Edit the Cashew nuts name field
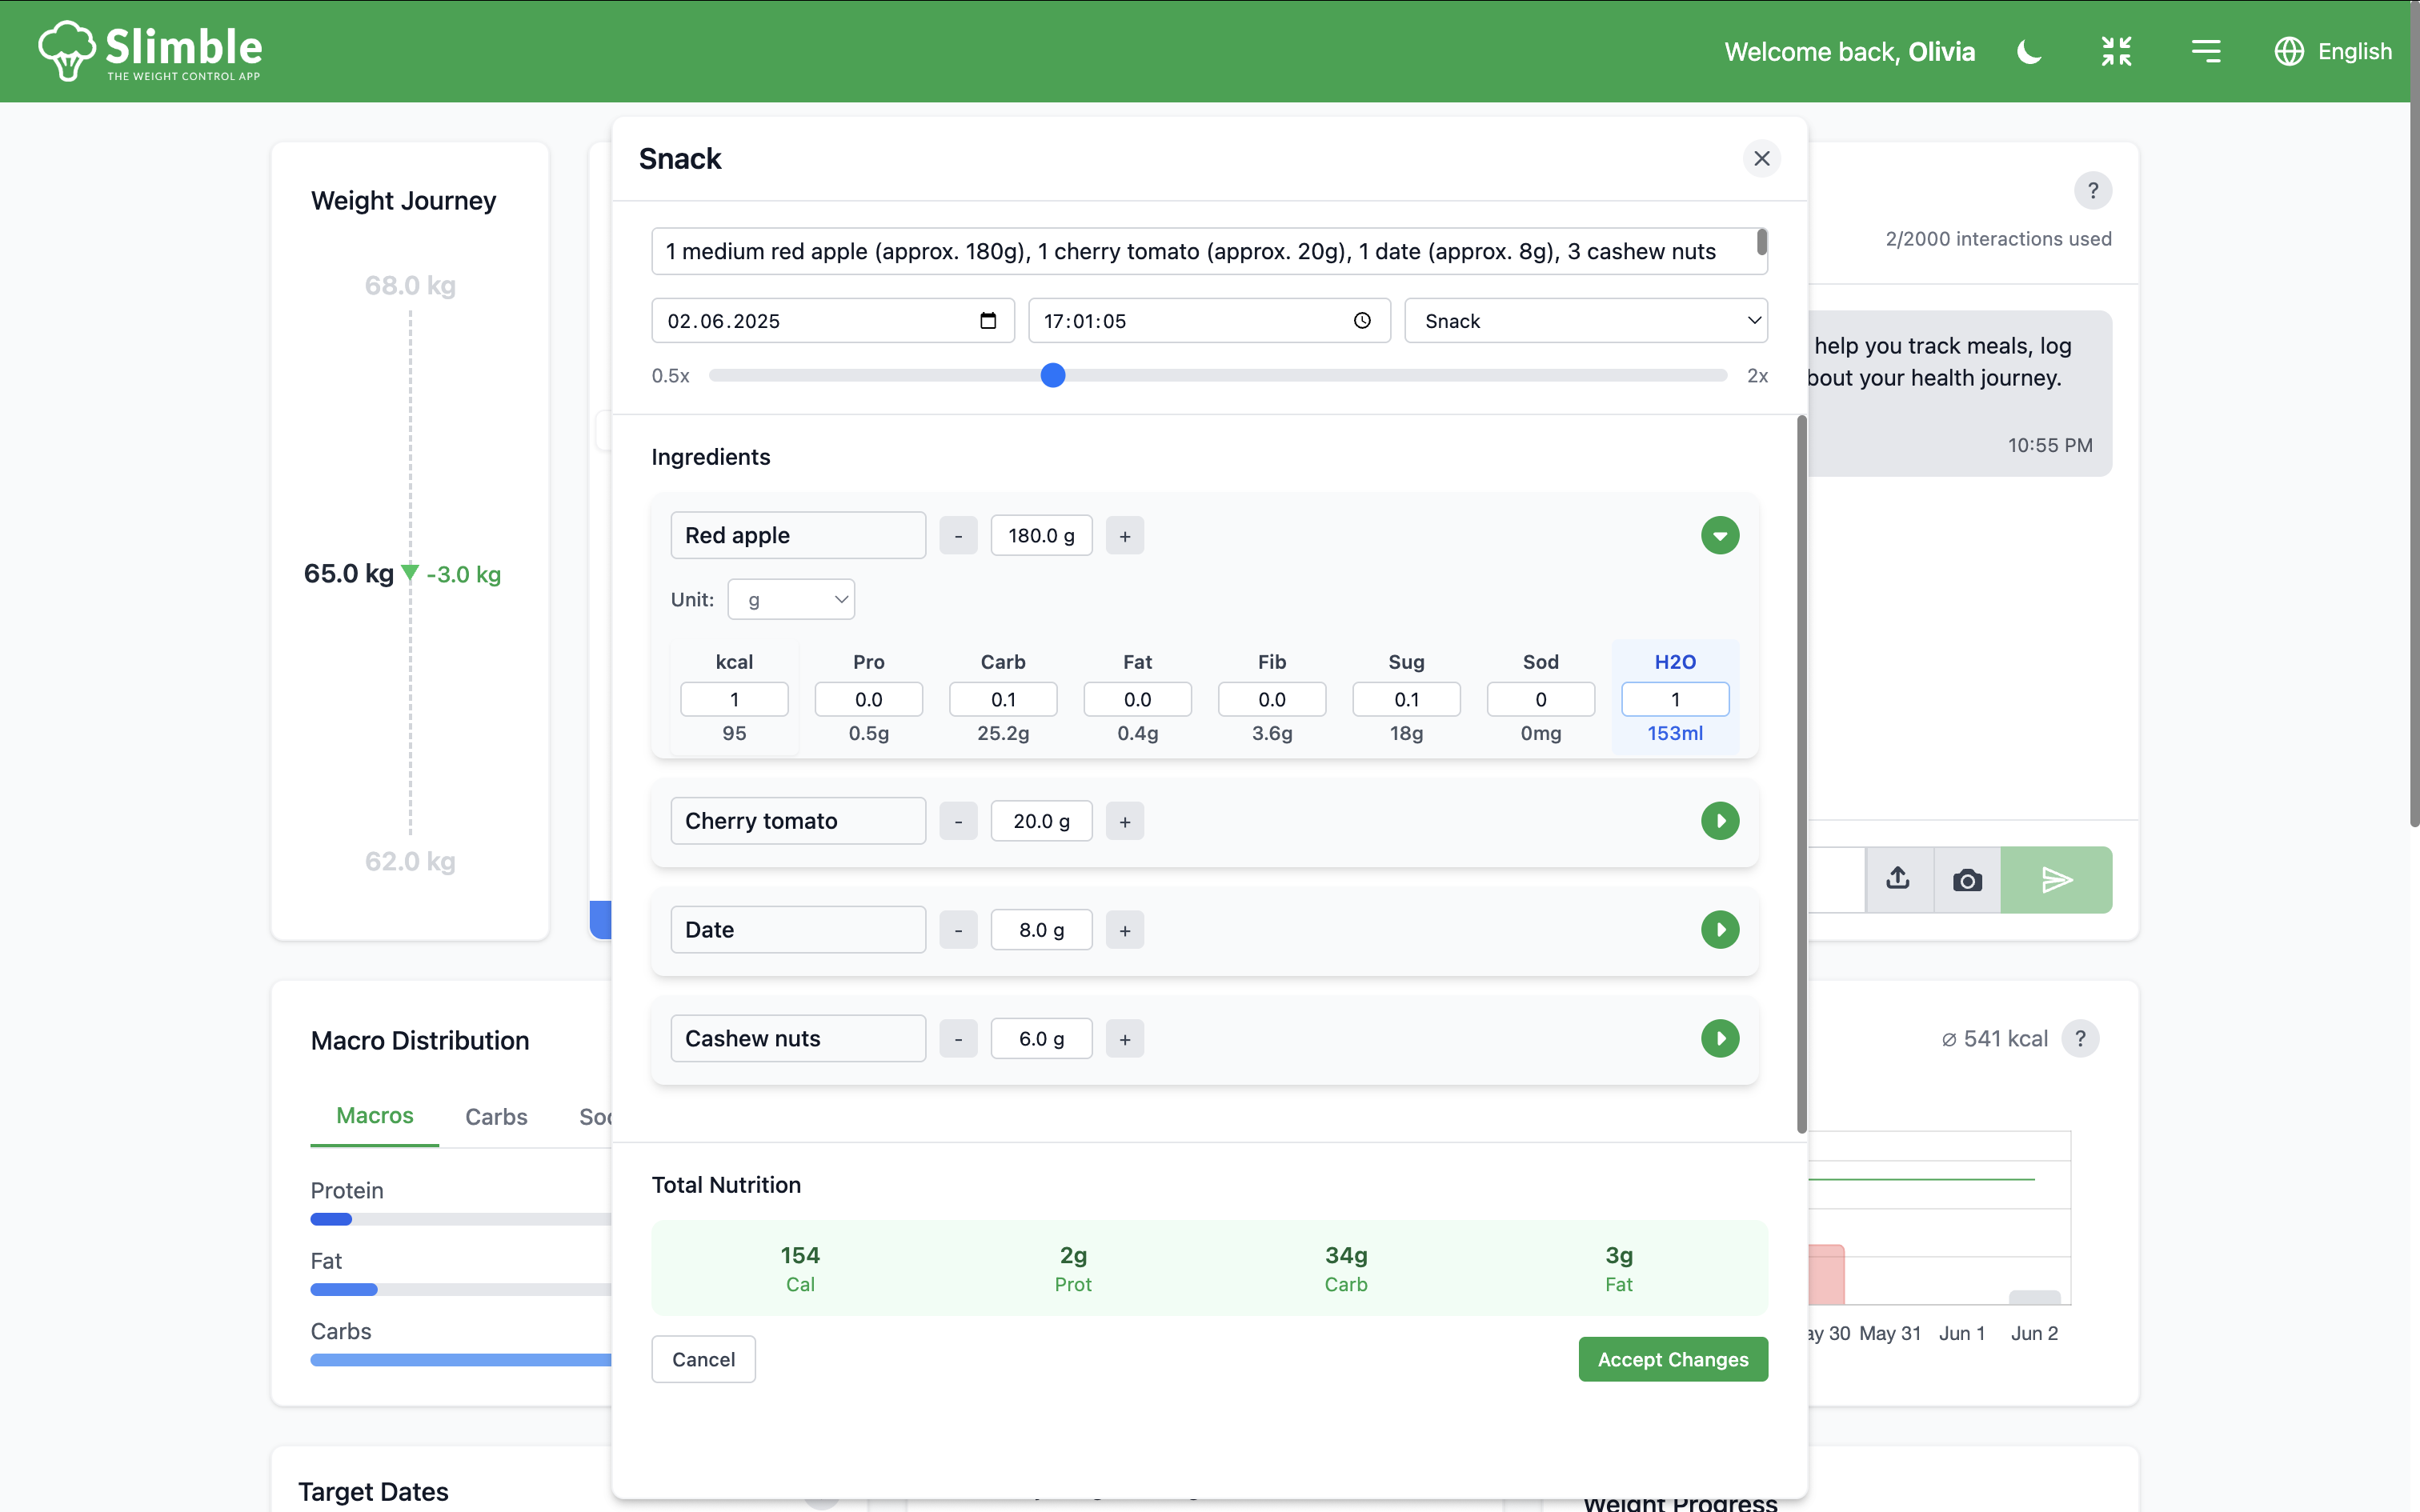This screenshot has height=1512, width=2420. (x=798, y=1039)
